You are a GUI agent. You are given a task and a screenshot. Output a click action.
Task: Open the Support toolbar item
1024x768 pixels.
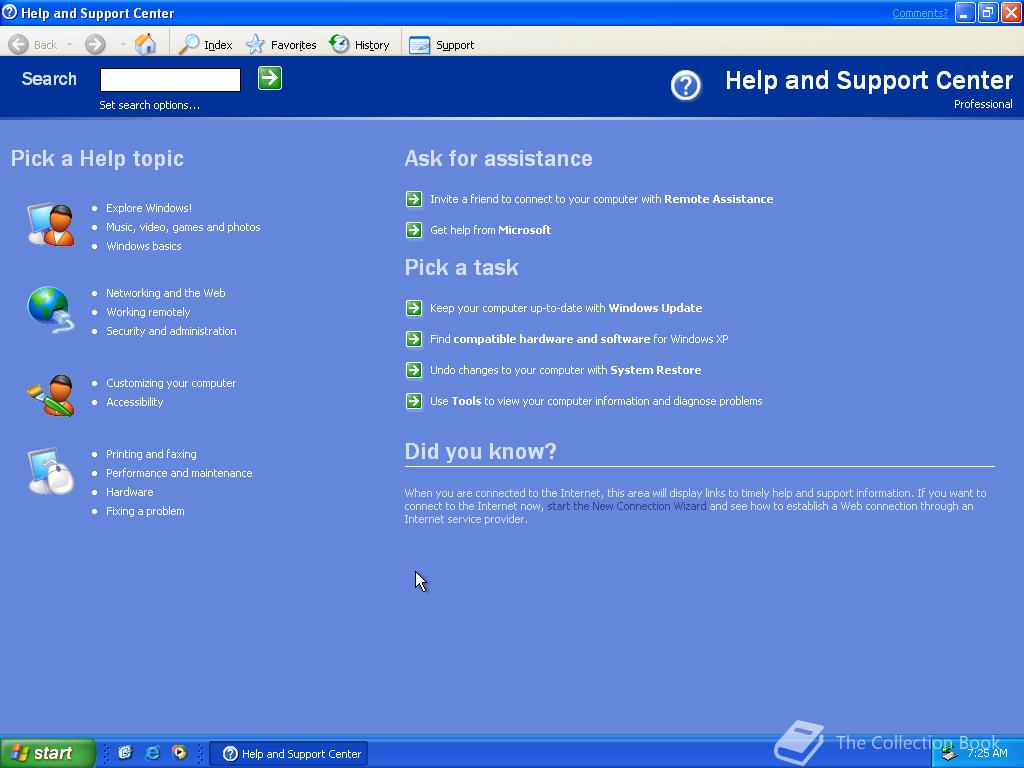[441, 44]
